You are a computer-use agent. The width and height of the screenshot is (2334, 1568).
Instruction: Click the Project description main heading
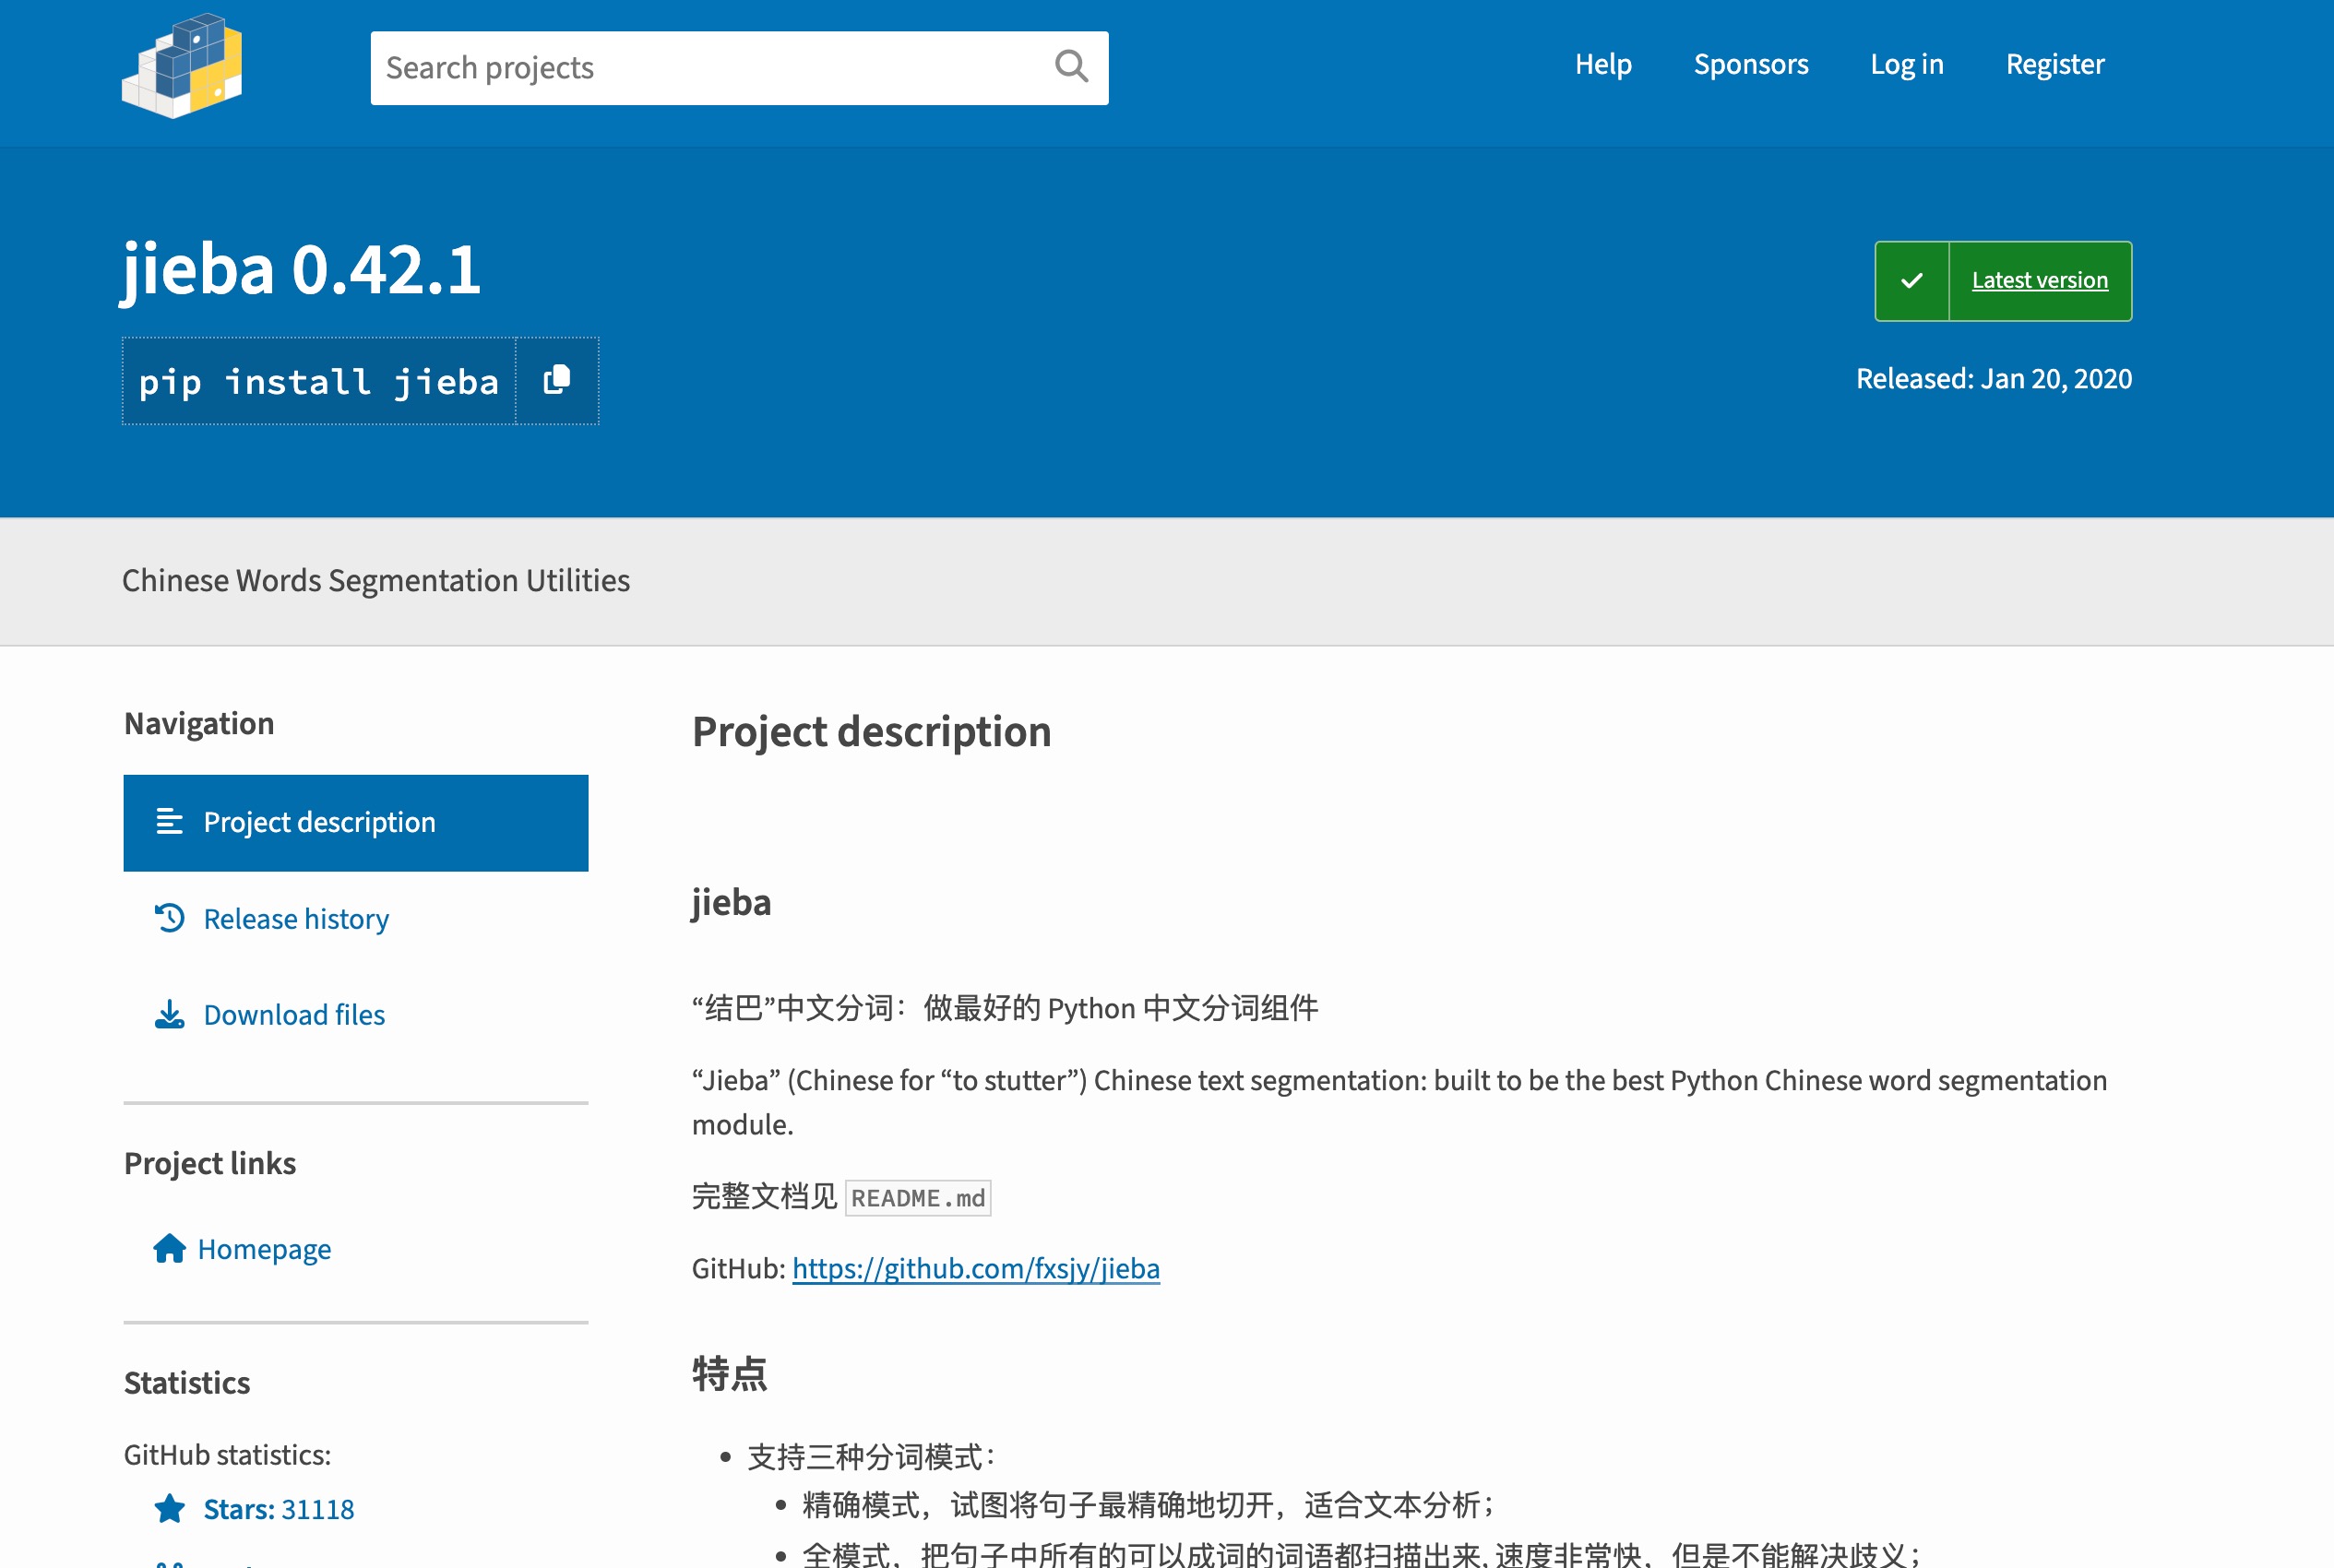coord(872,731)
